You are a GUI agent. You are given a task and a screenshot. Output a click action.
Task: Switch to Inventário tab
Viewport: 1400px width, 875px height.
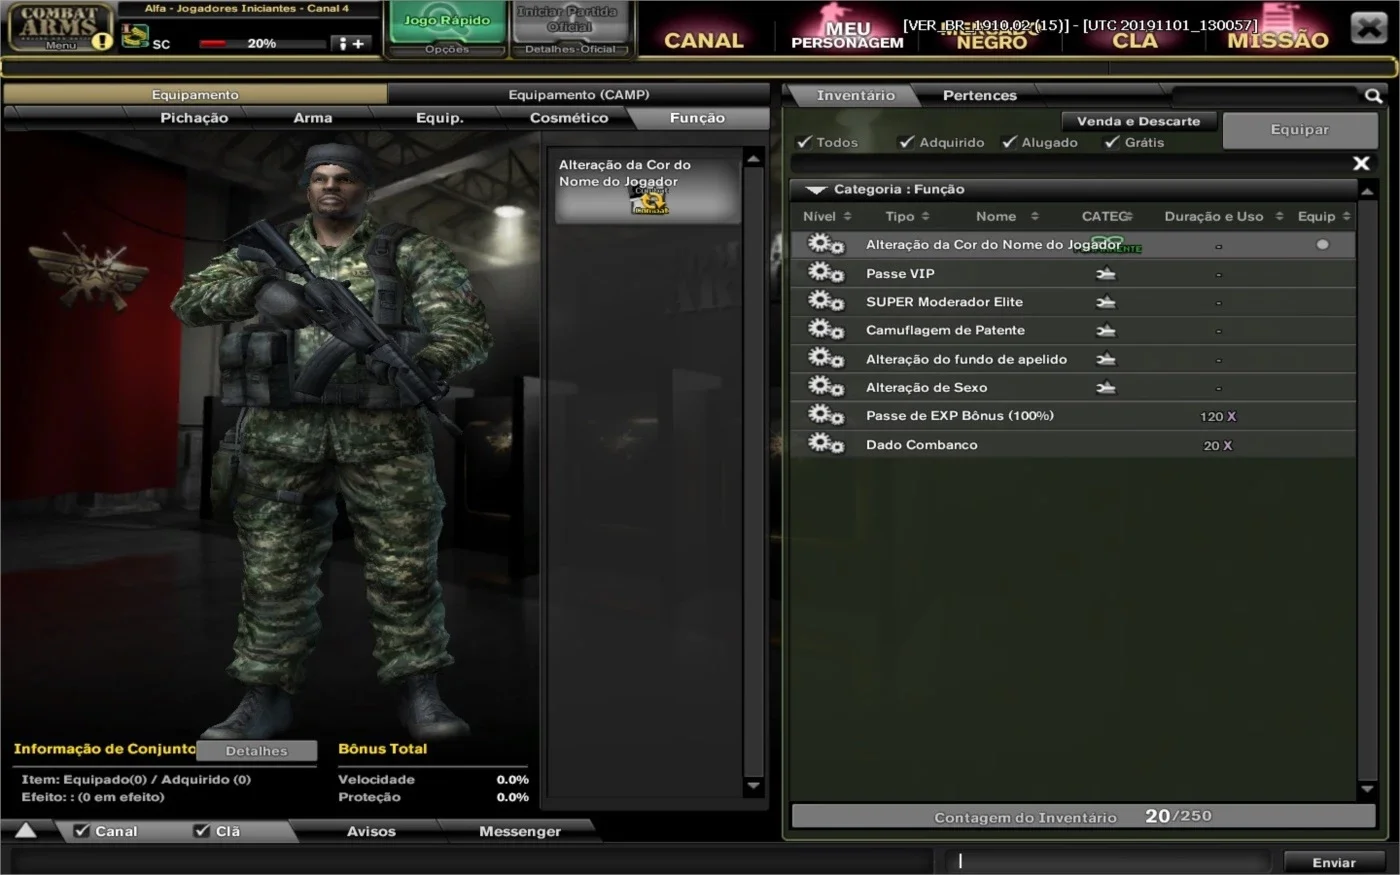[855, 95]
